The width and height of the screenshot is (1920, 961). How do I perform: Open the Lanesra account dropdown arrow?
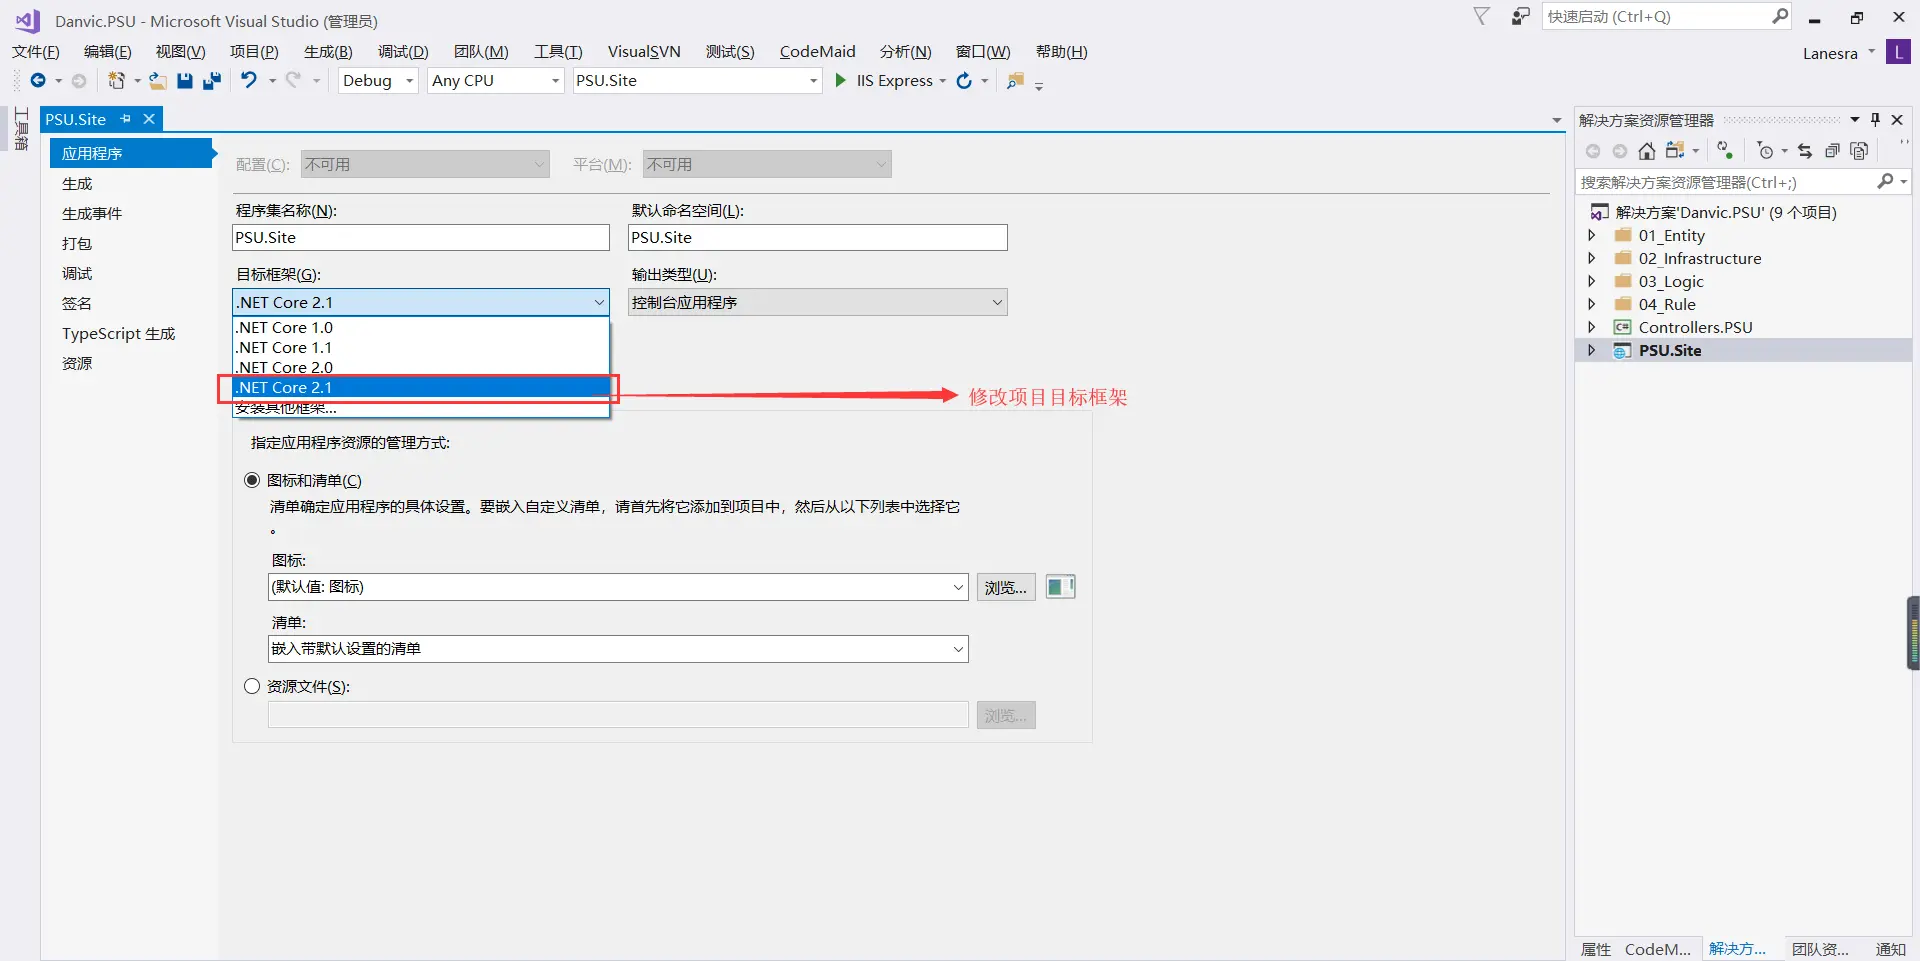tap(1871, 52)
